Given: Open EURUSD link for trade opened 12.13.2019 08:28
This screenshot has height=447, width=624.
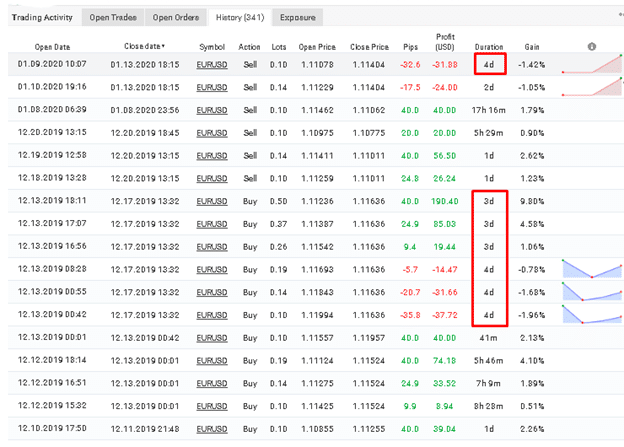Looking at the screenshot, I should [x=212, y=269].
